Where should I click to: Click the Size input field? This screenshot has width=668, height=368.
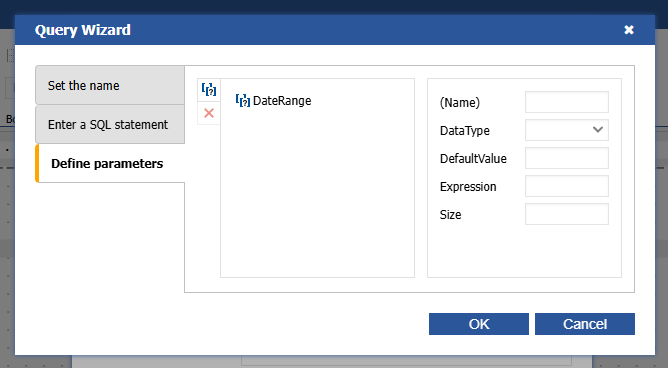pyautogui.click(x=567, y=214)
